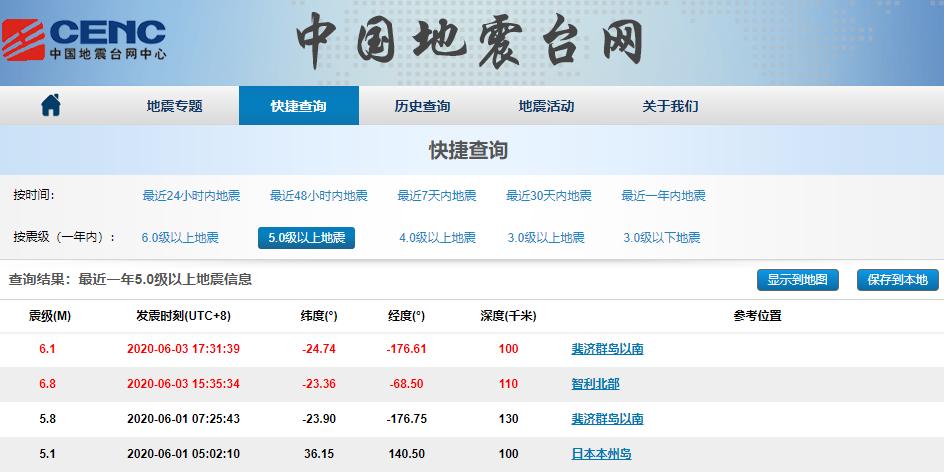Click the 显示到地图 button

[798, 280]
